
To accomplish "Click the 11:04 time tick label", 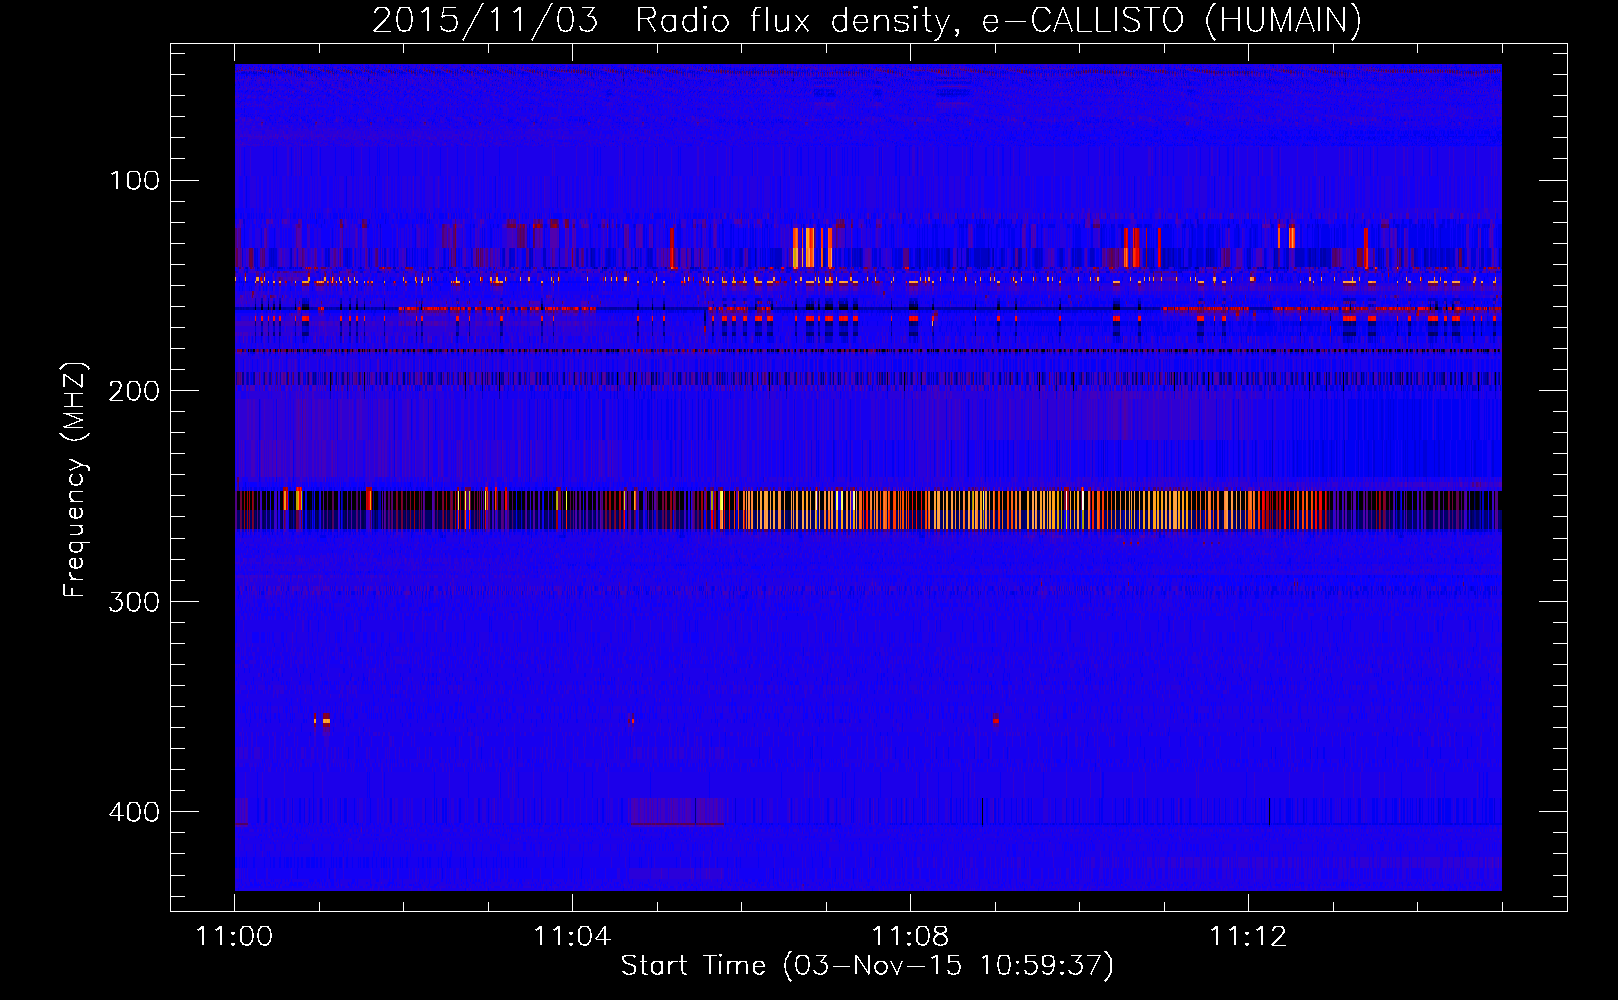I will 572,936.
